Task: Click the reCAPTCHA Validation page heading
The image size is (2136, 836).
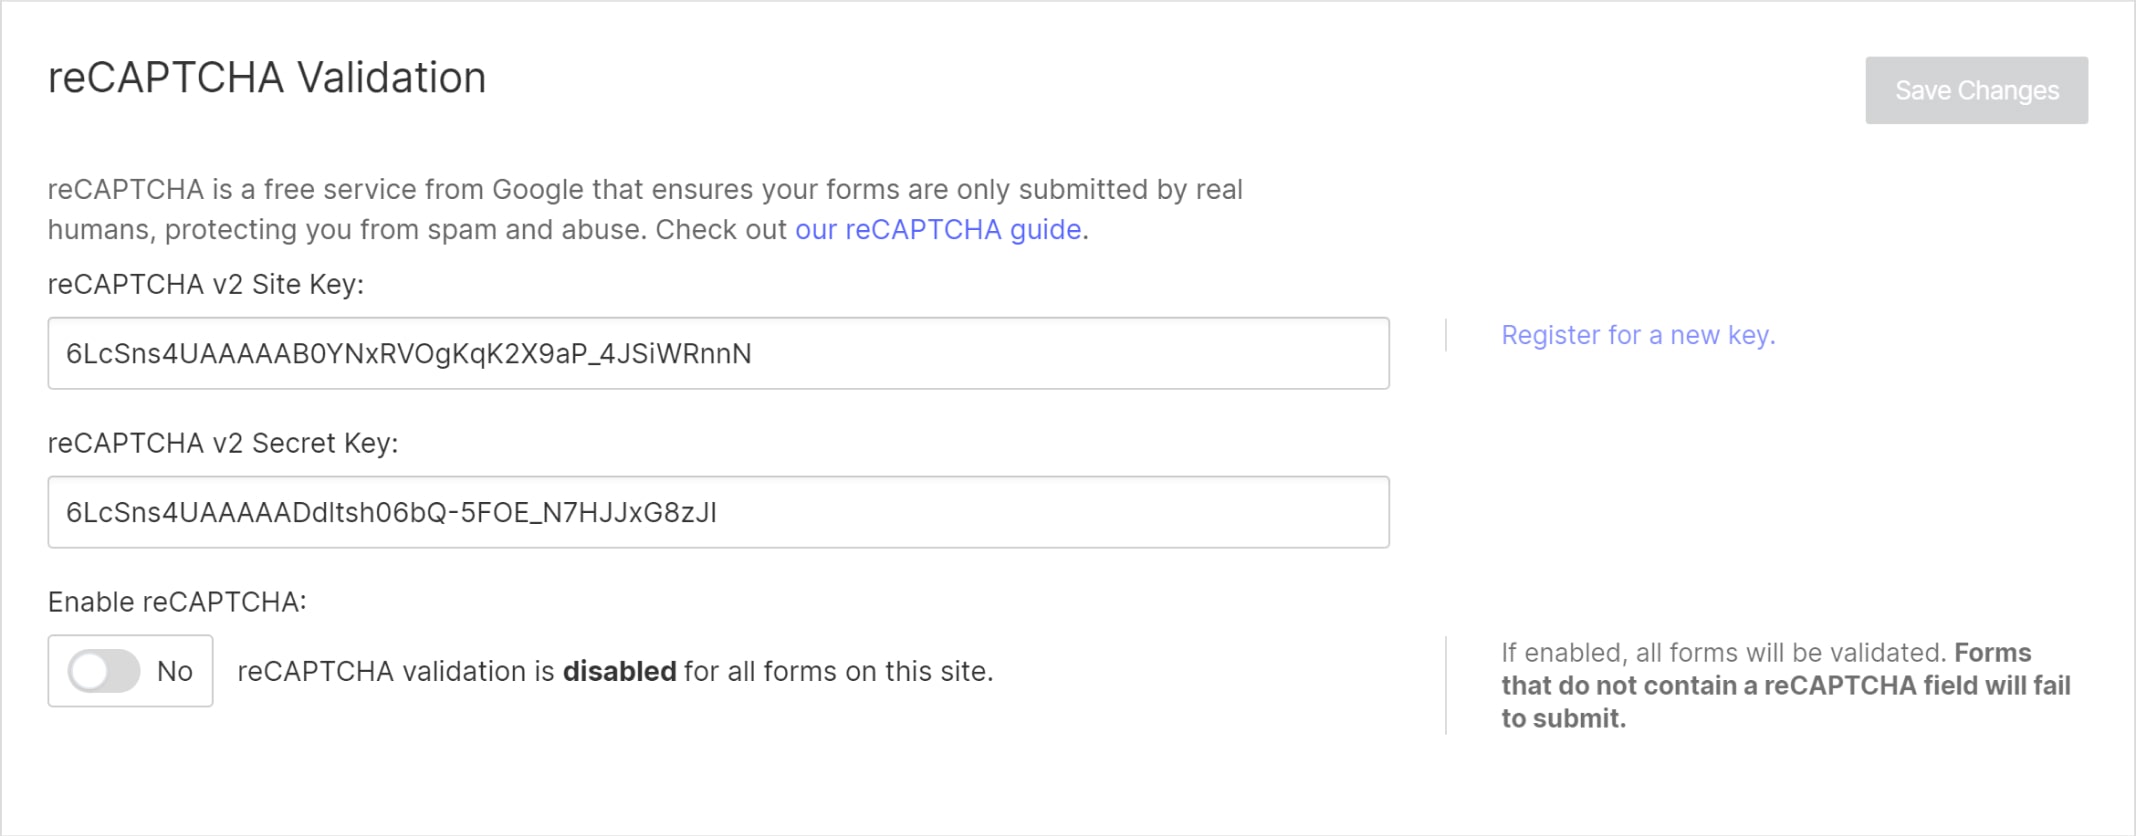Action: (267, 77)
